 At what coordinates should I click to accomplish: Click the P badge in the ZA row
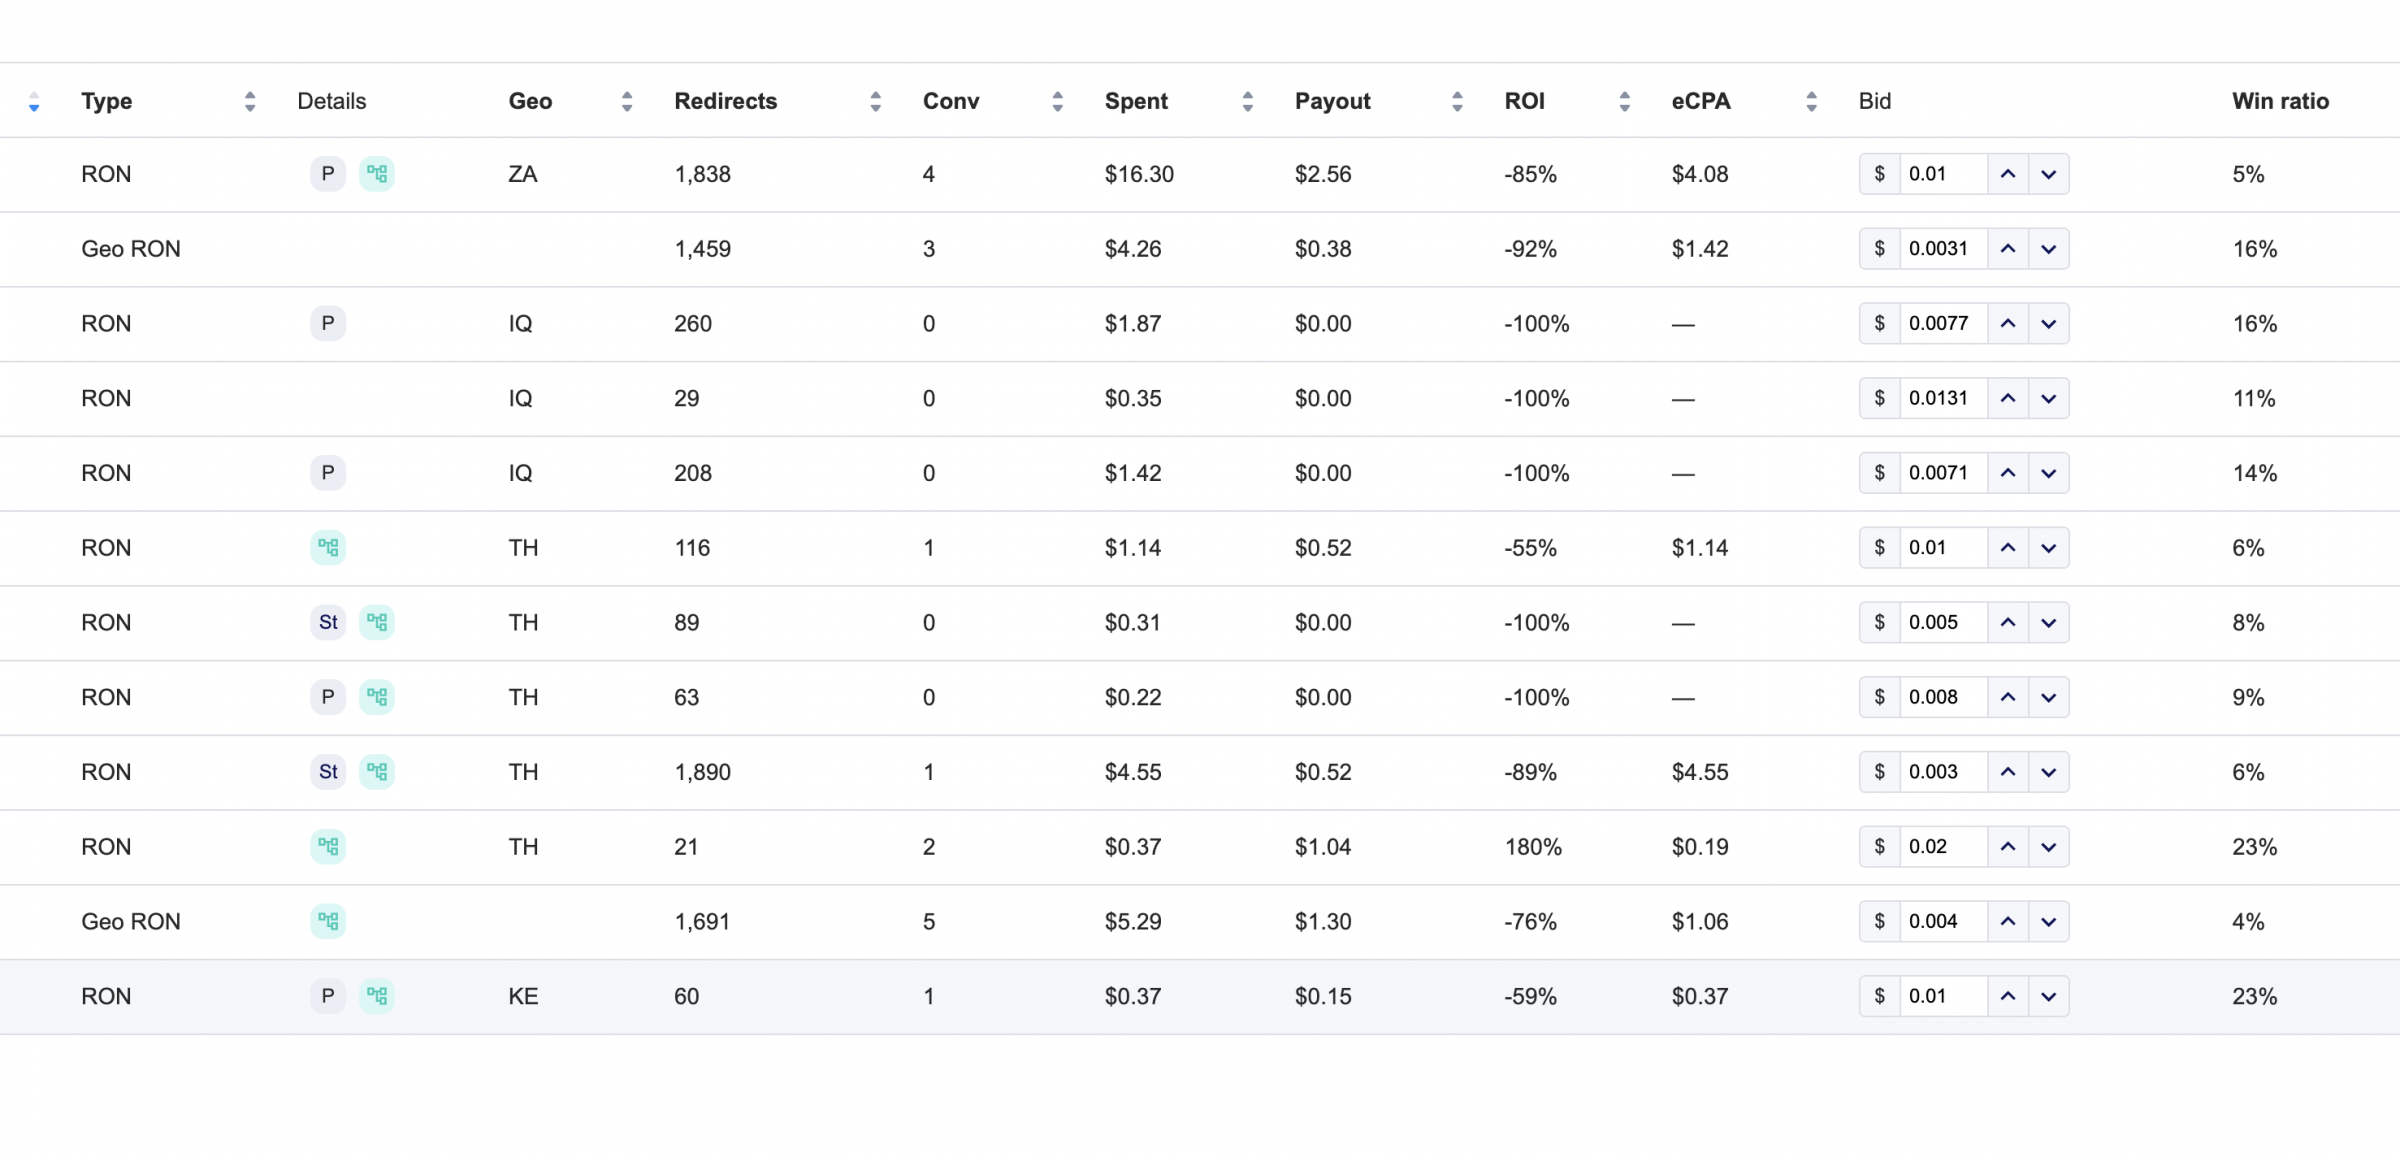coord(327,174)
